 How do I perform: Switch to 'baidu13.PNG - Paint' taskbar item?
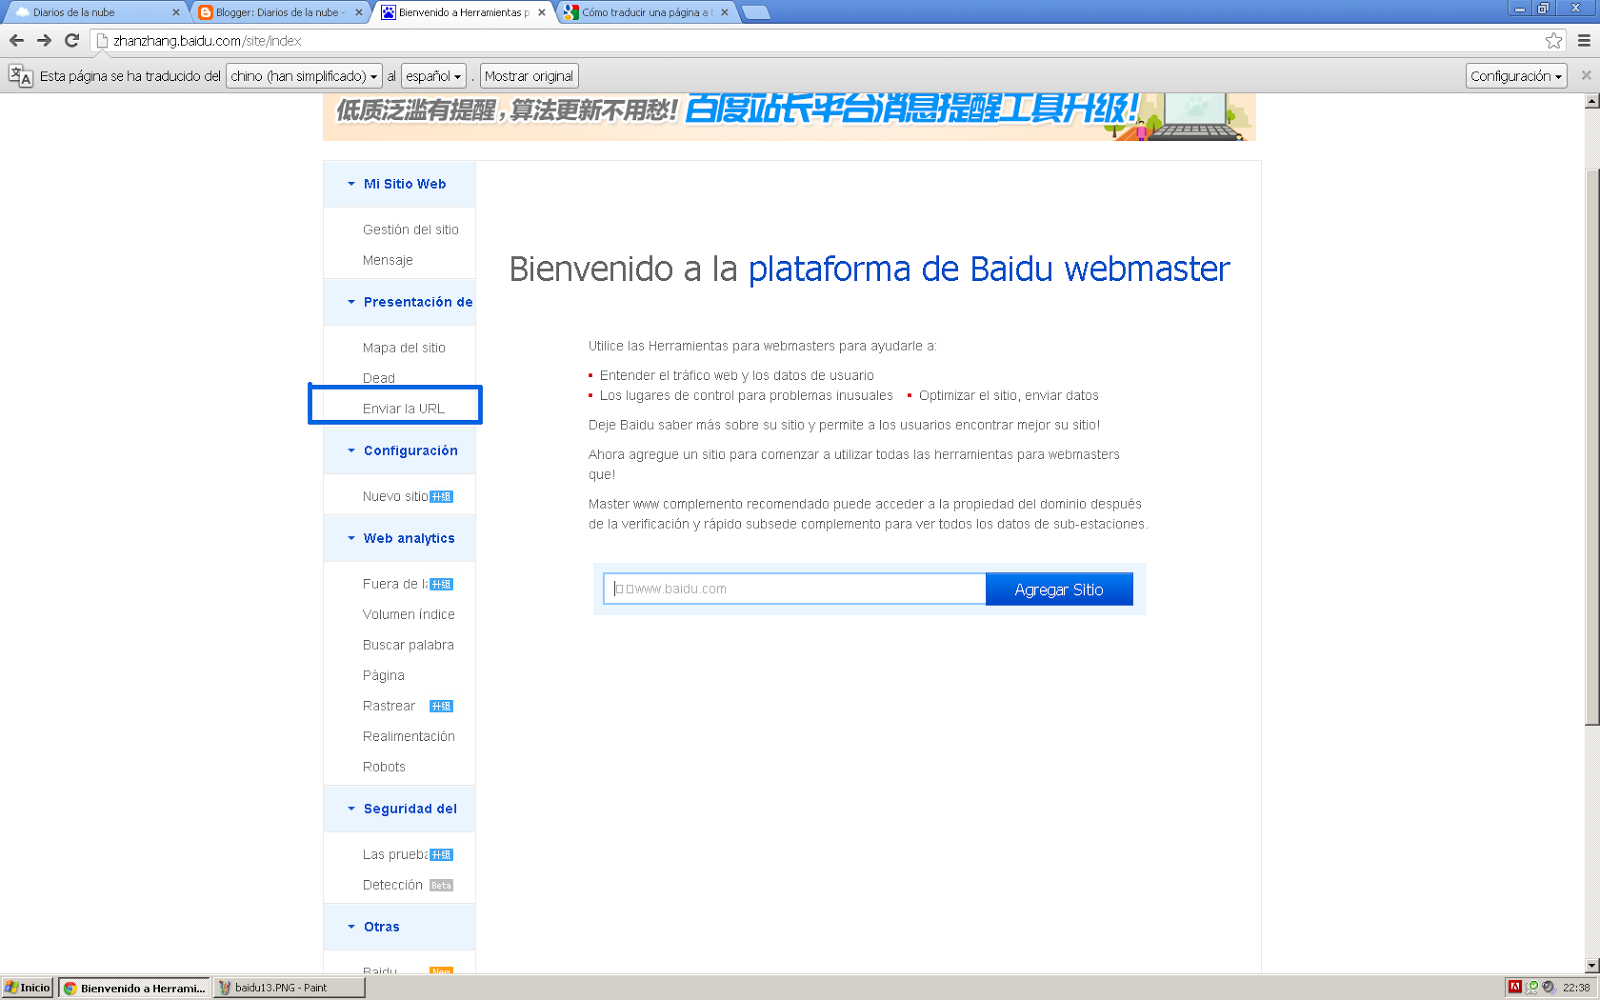[x=289, y=988]
